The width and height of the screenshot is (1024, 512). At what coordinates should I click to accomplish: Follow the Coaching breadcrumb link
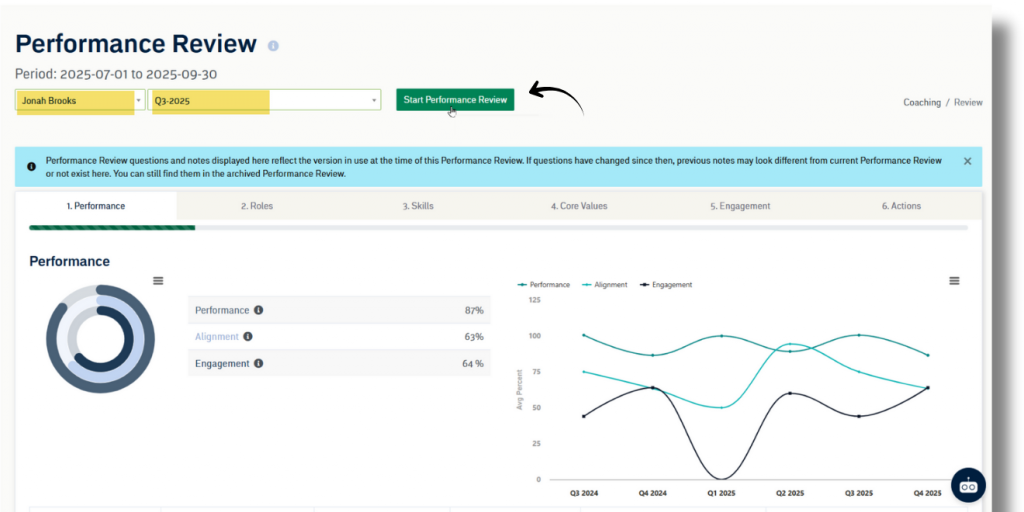click(x=921, y=102)
